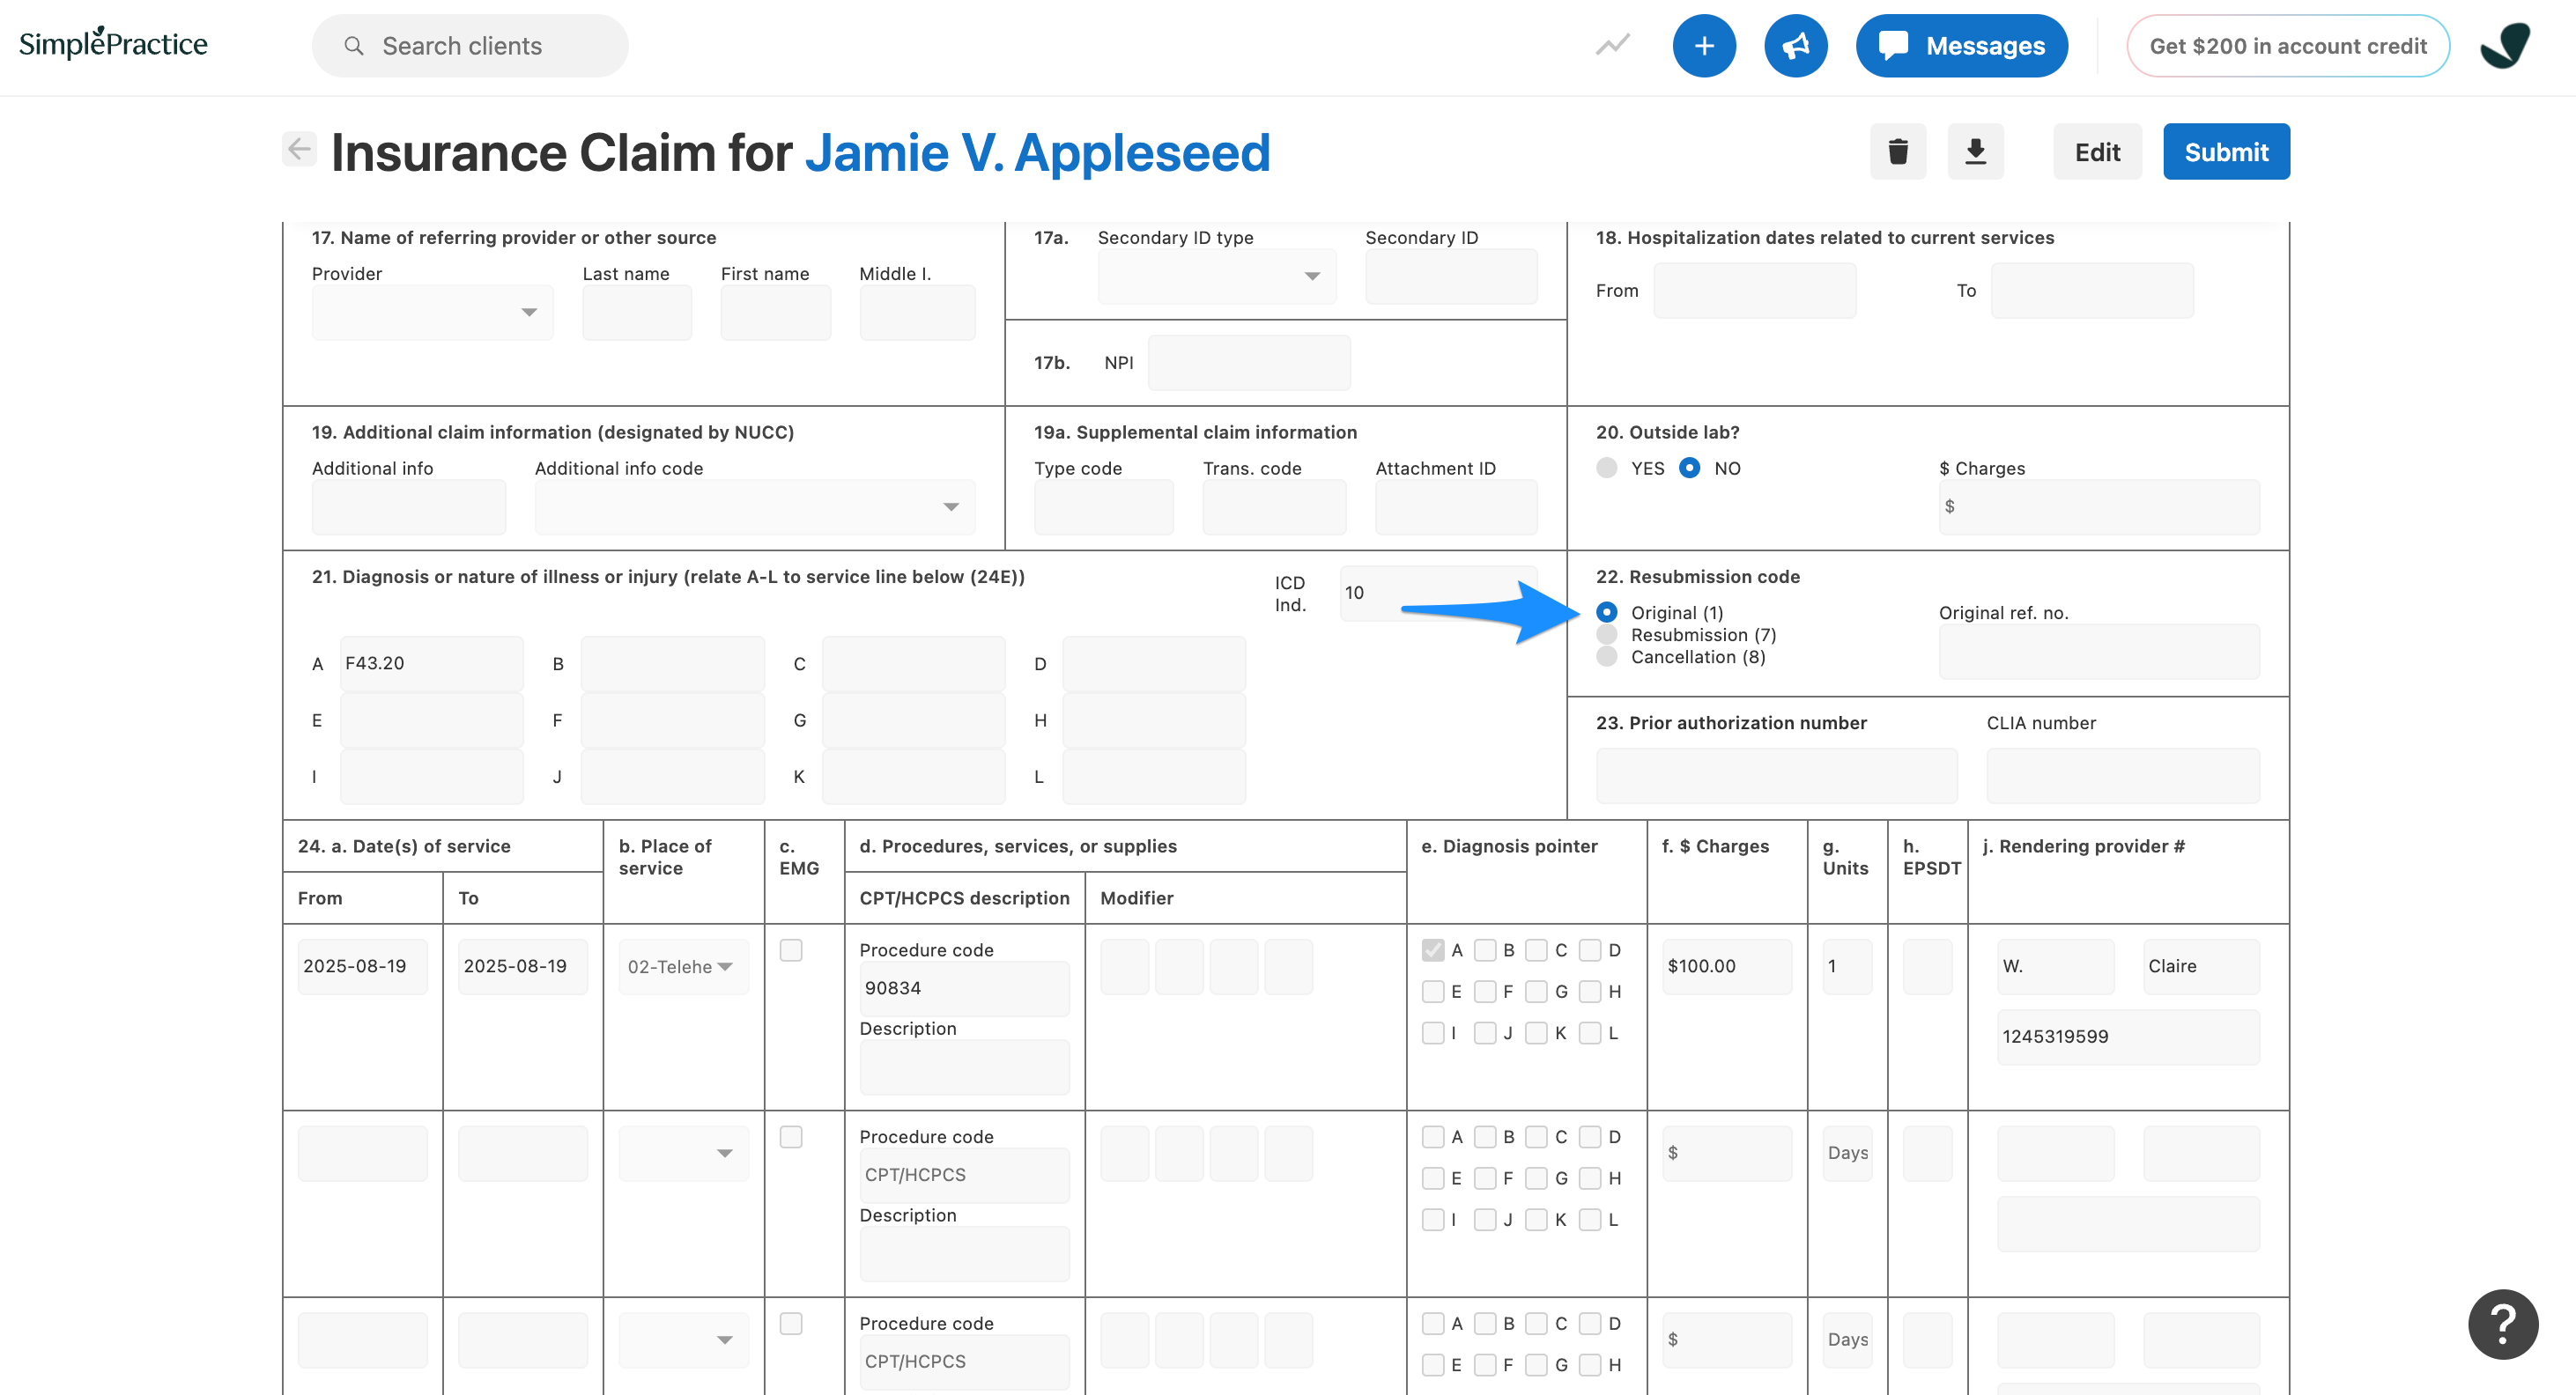Viewport: 2576px width, 1395px height.
Task: Click the search magnifier icon
Action: click(x=353, y=46)
